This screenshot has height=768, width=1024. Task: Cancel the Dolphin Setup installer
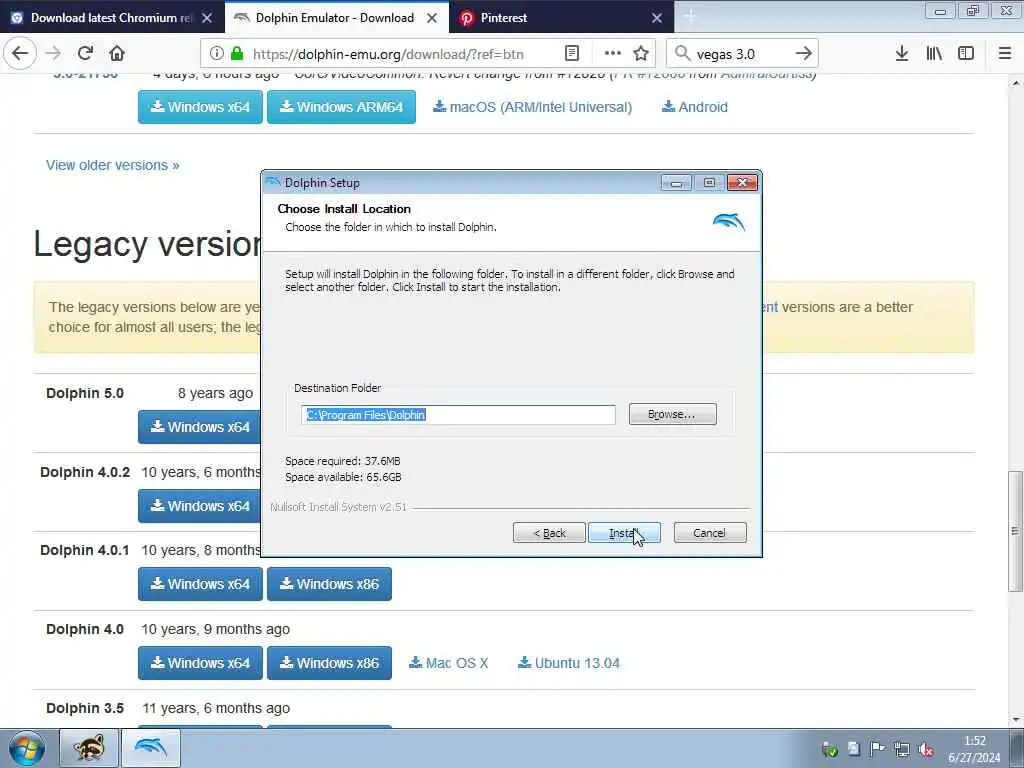[x=710, y=533]
